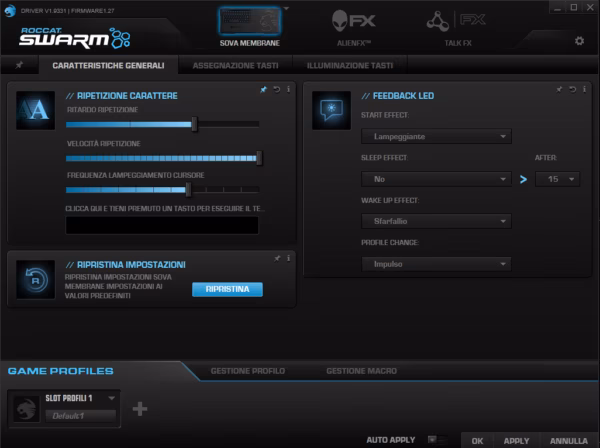Click the Ripristina button
The width and height of the screenshot is (600, 448).
coord(227,289)
